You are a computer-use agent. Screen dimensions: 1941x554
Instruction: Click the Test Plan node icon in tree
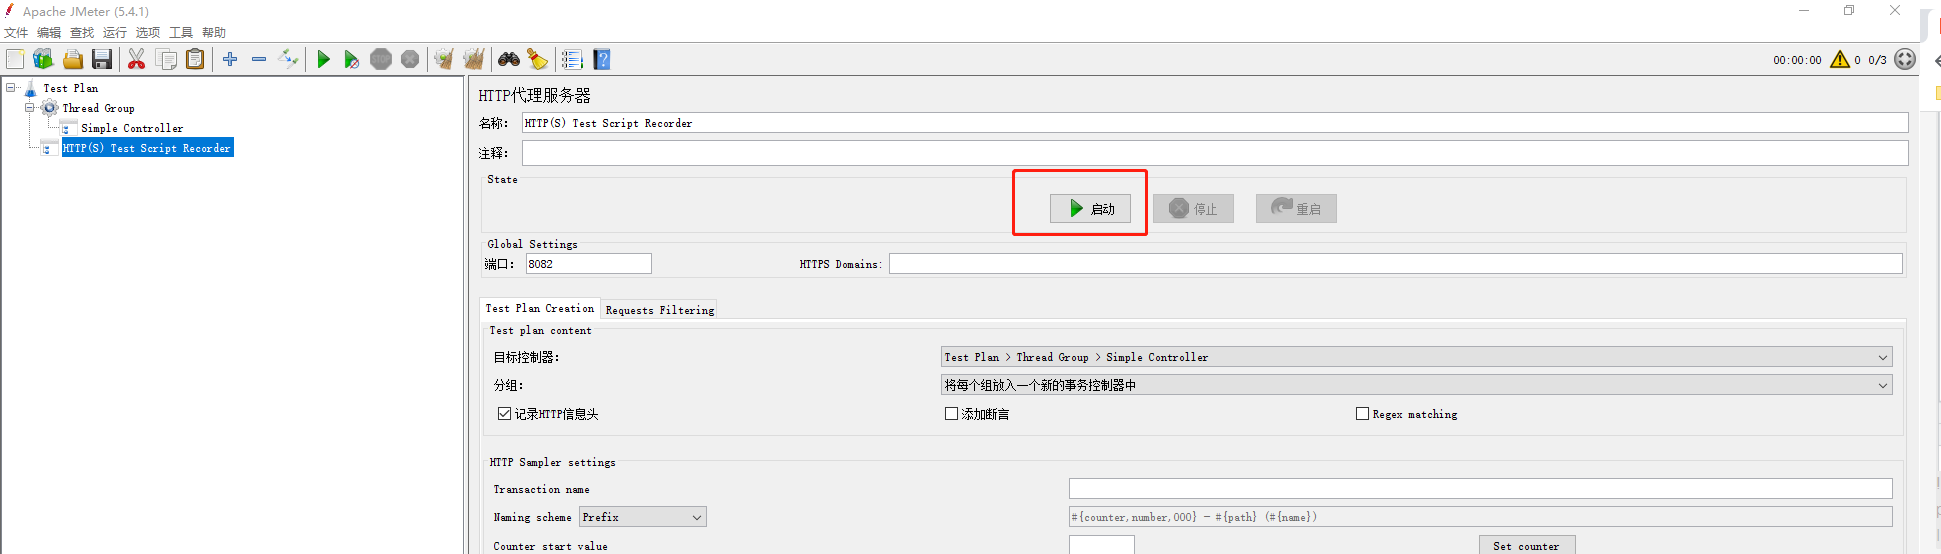(x=30, y=89)
